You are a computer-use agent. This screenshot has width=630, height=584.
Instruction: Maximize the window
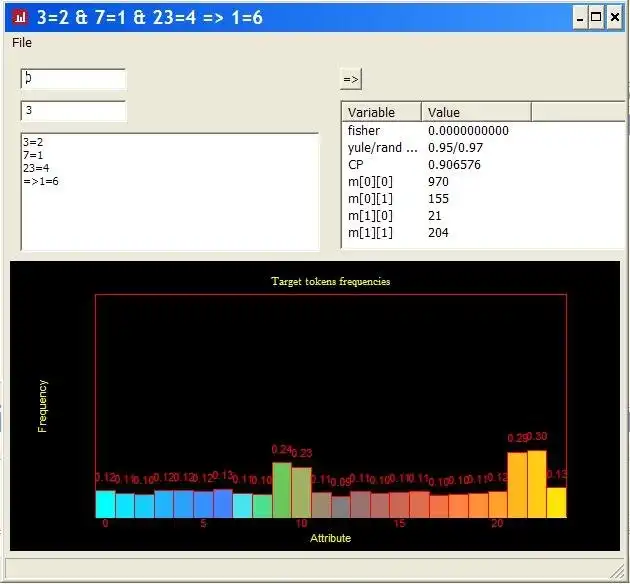click(596, 17)
